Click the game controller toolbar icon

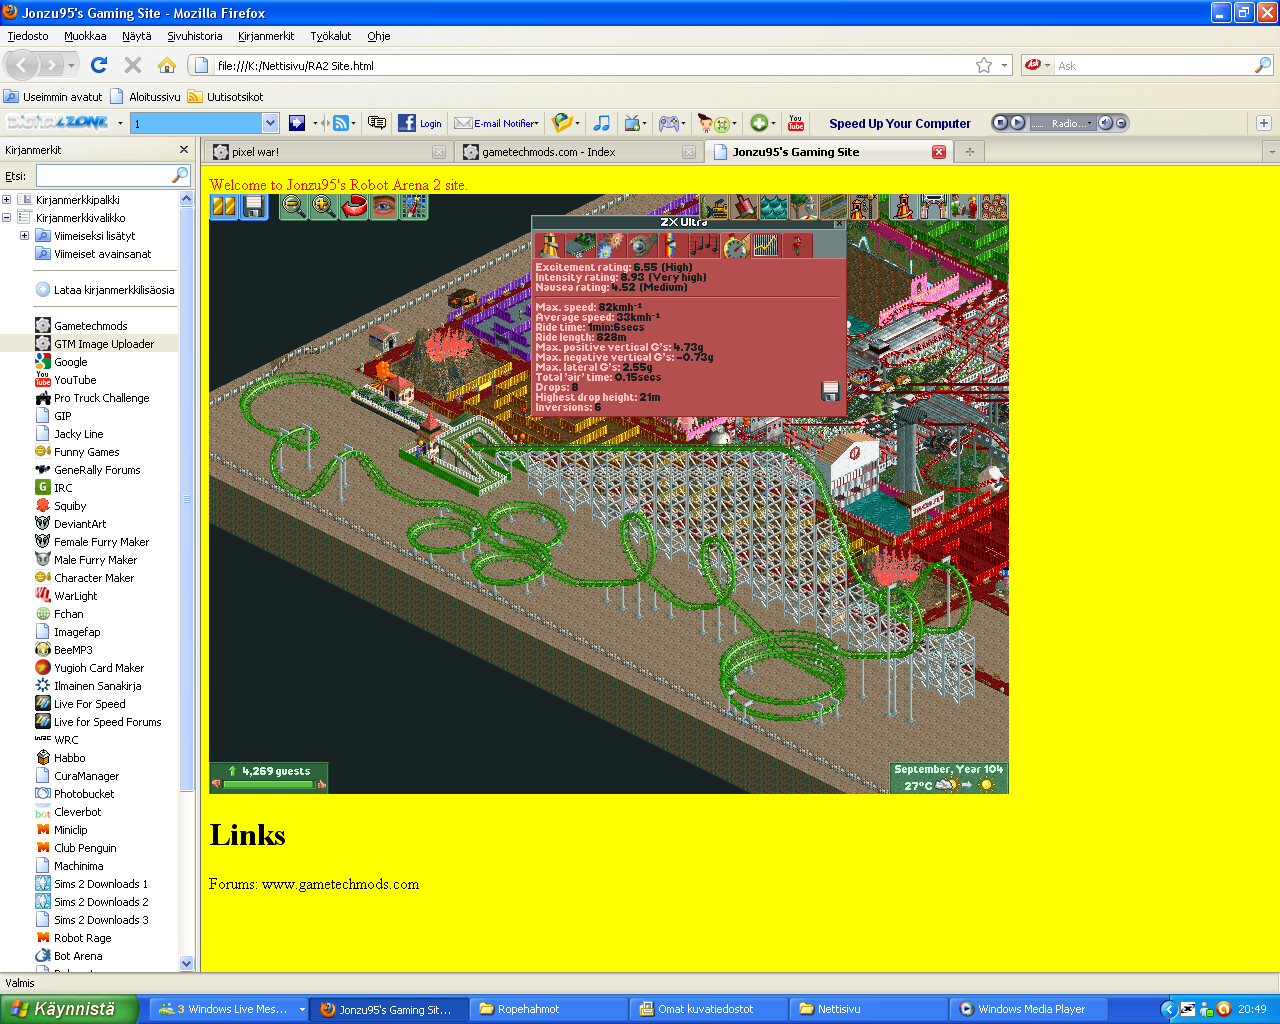(669, 123)
